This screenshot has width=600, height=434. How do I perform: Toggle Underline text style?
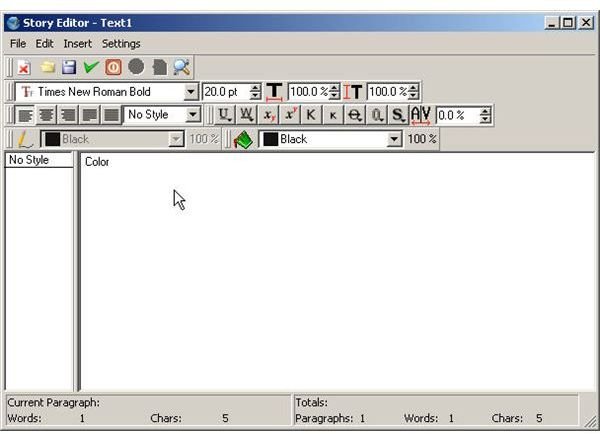[x=224, y=115]
